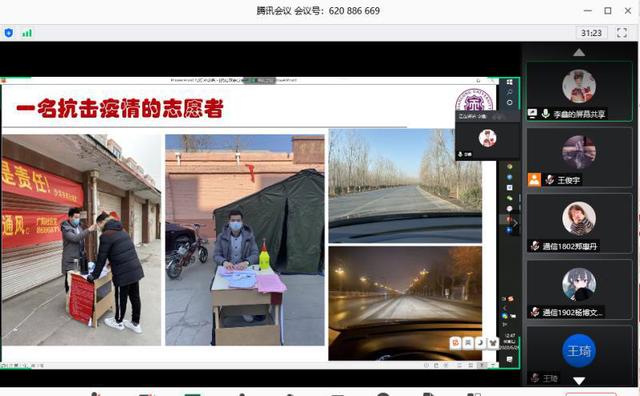Check the green network signal indicator
Screen dimensions: 640x396
(27, 33)
